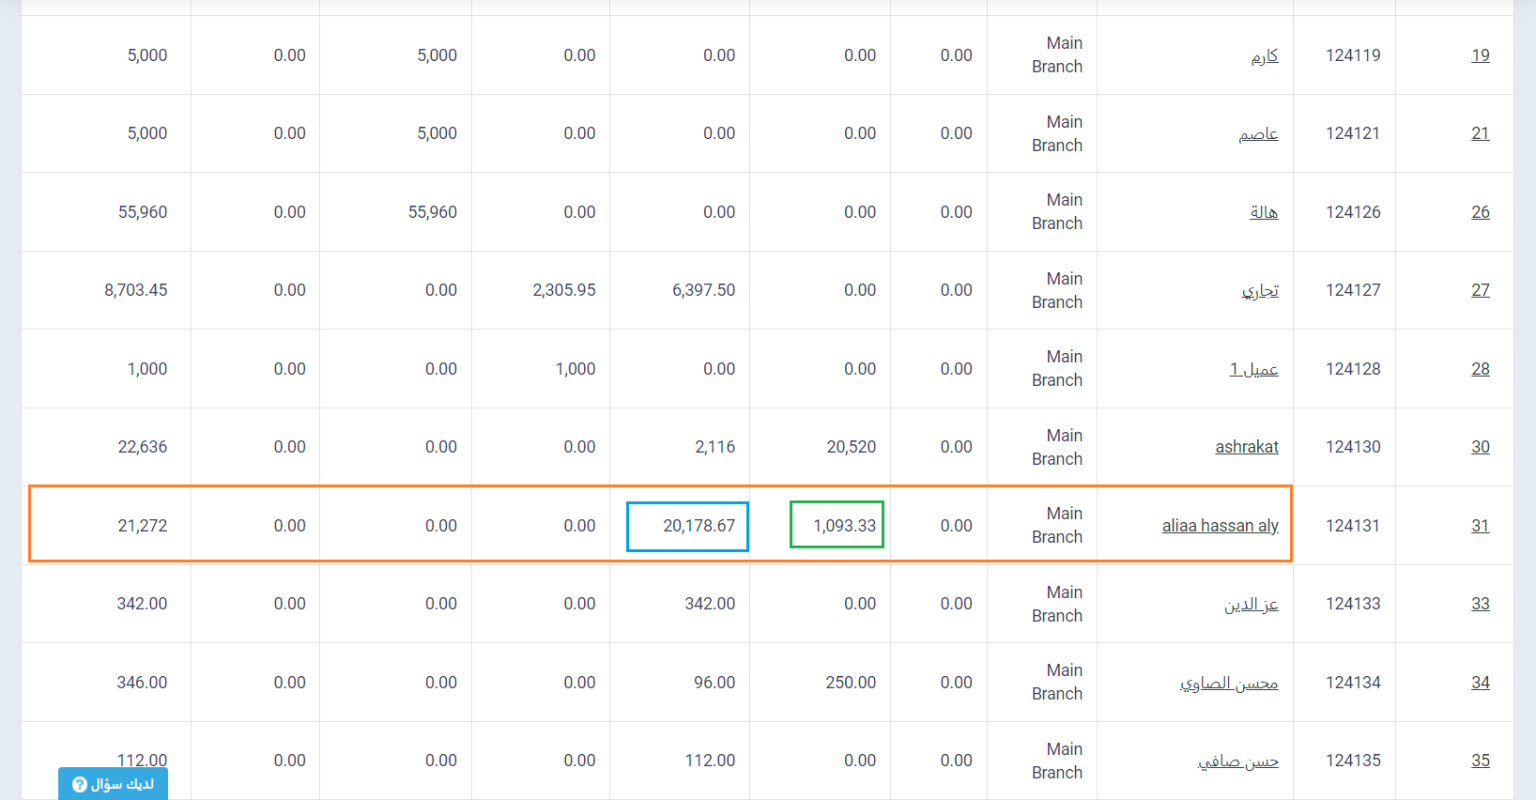Open row number link 27
Viewport: 1536px width, 800px height.
pos(1480,290)
